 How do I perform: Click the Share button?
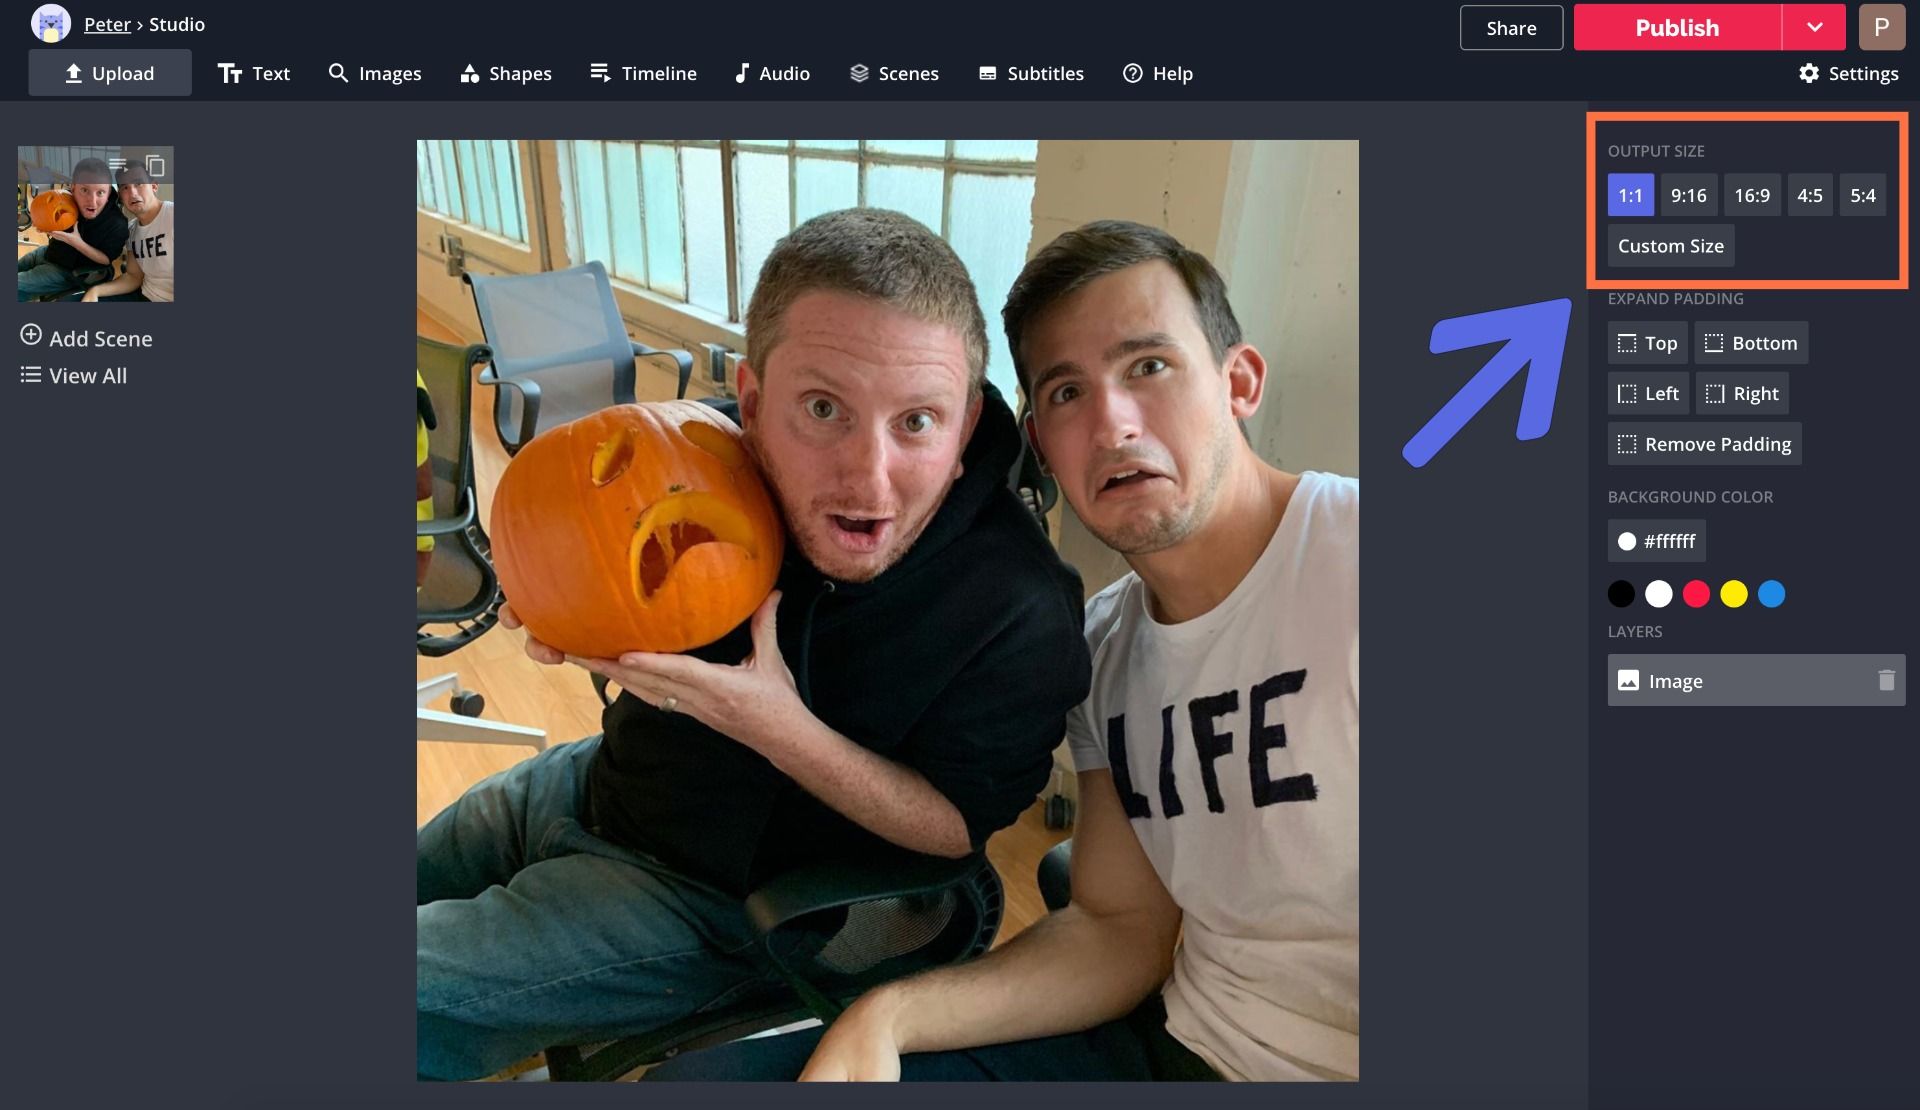pos(1512,26)
